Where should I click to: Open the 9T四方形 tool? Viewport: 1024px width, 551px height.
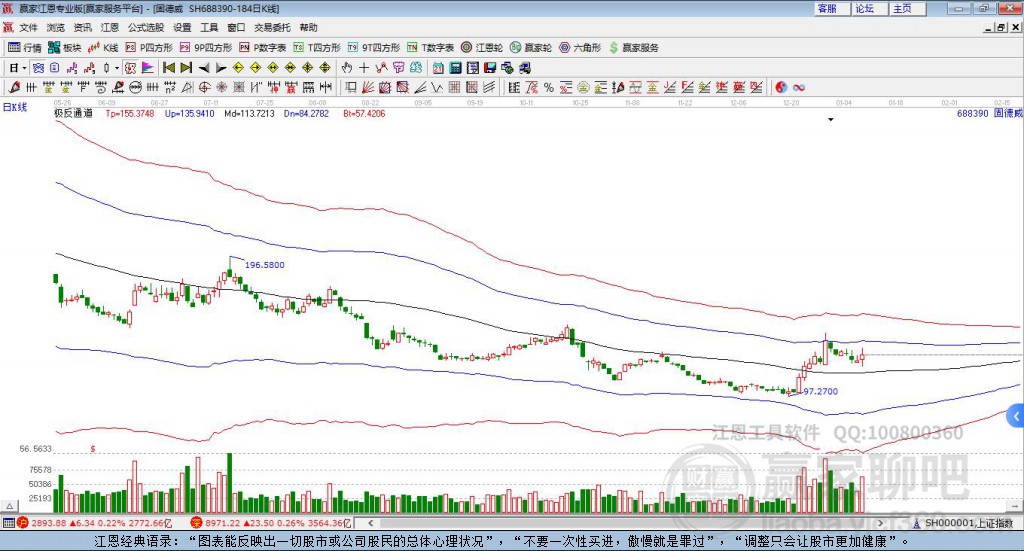pyautogui.click(x=374, y=48)
